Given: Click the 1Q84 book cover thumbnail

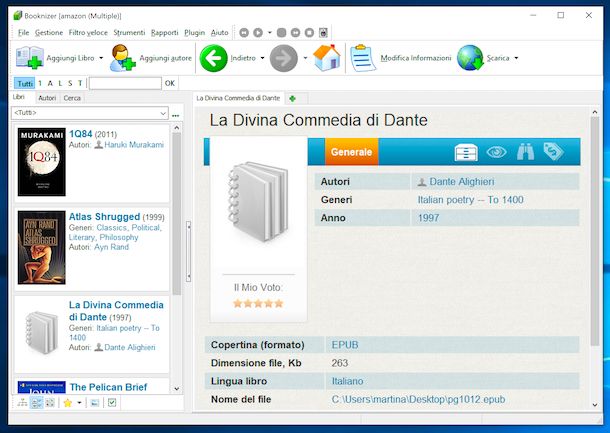Looking at the screenshot, I should point(42,162).
